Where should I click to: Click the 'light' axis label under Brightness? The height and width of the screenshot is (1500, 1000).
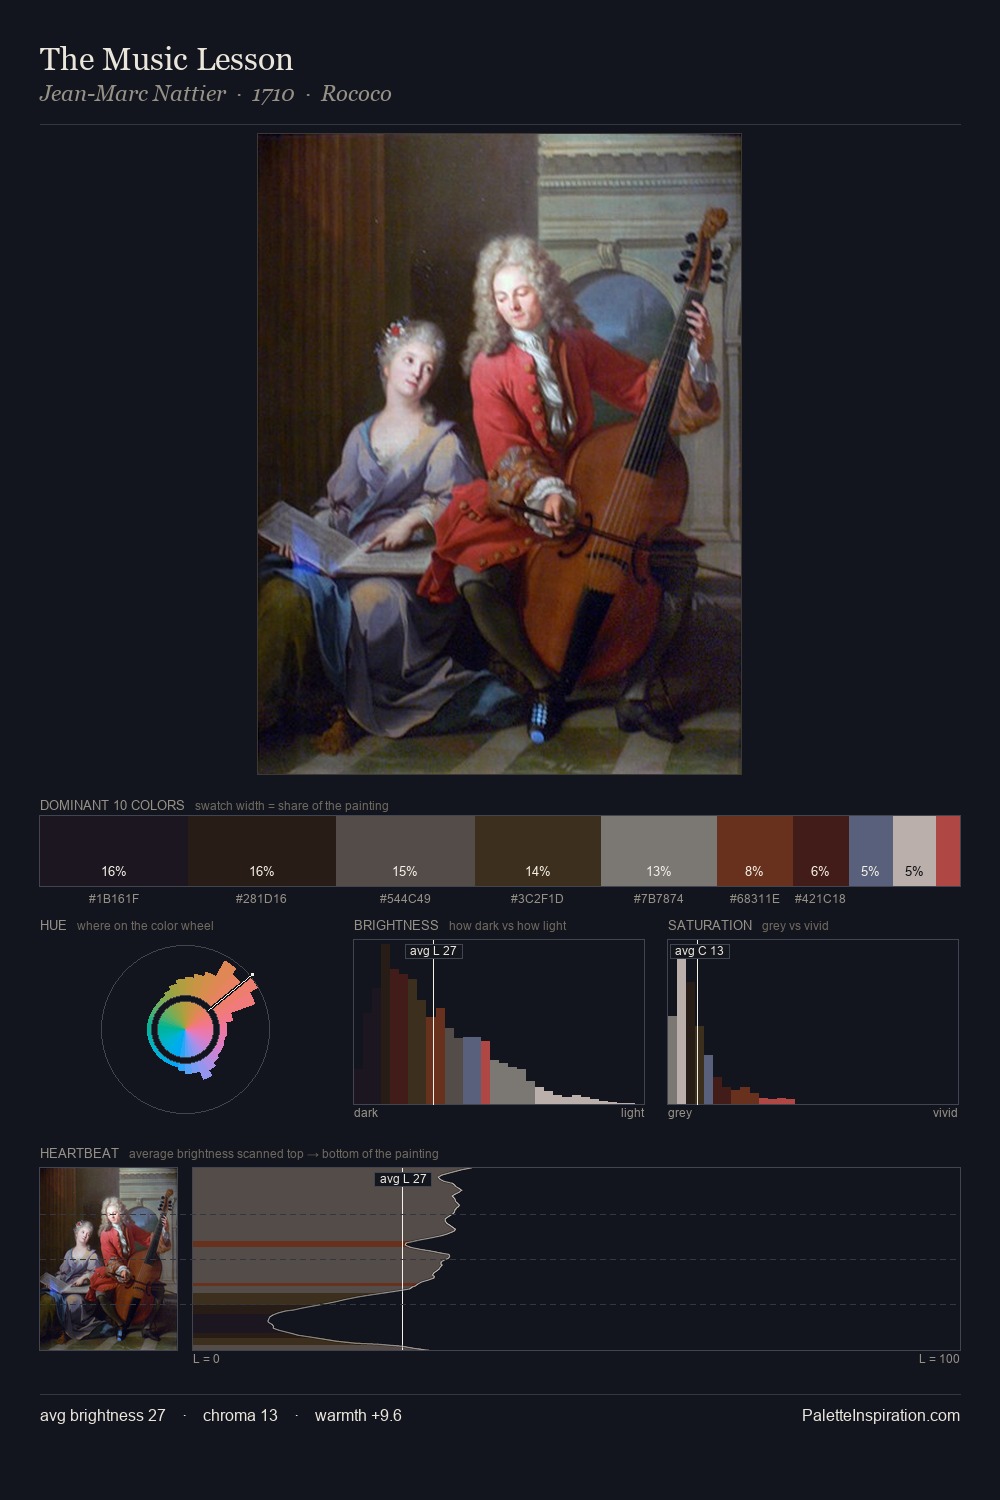(632, 1113)
